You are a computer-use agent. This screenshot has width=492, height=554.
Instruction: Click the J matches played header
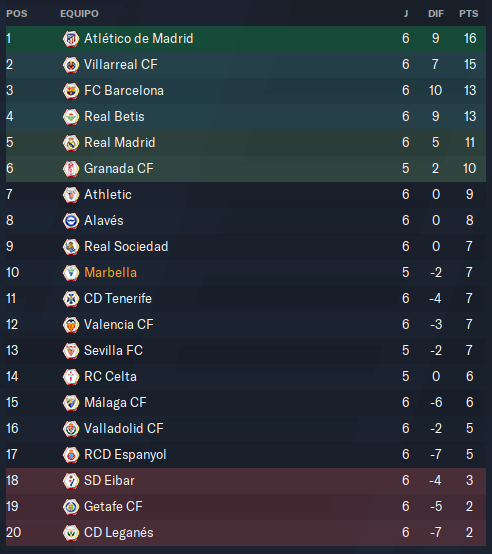coord(406,14)
